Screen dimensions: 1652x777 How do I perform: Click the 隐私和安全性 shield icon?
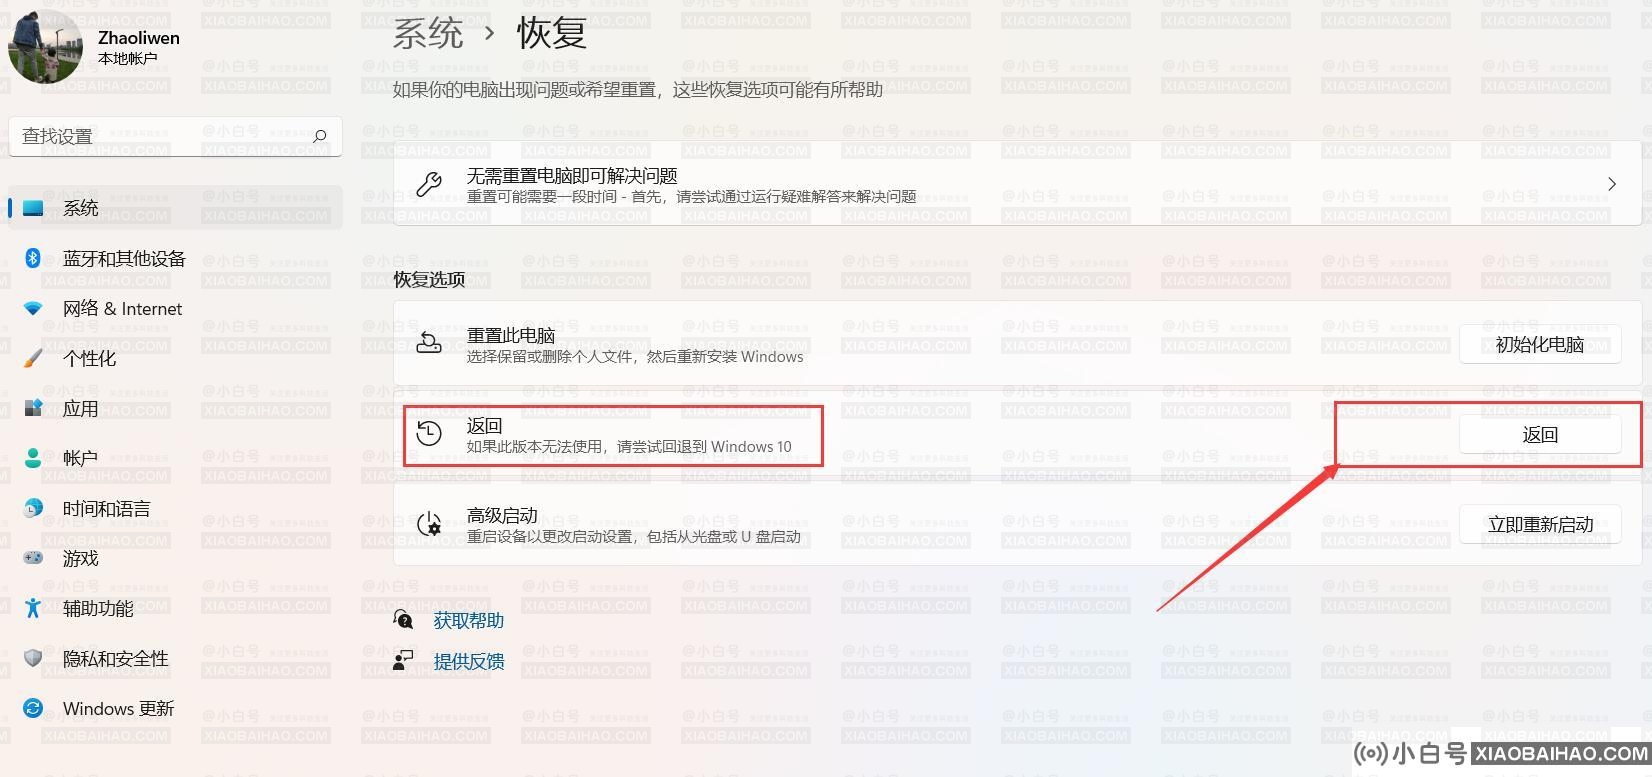click(33, 658)
